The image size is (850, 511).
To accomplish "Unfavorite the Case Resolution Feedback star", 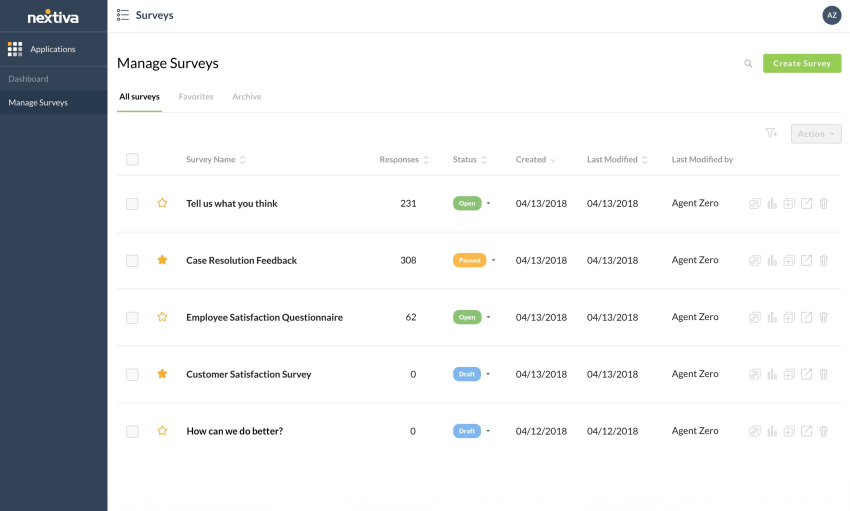I will point(162,261).
